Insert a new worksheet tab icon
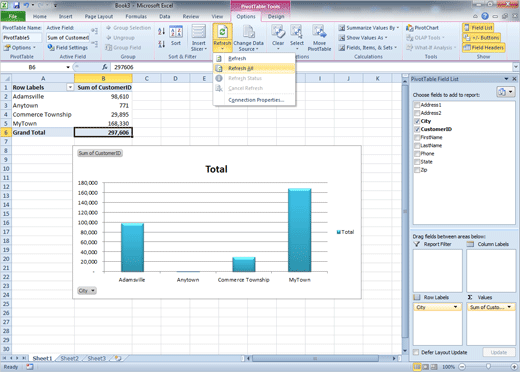Image resolution: width=520 pixels, height=372 pixels. tap(118, 358)
